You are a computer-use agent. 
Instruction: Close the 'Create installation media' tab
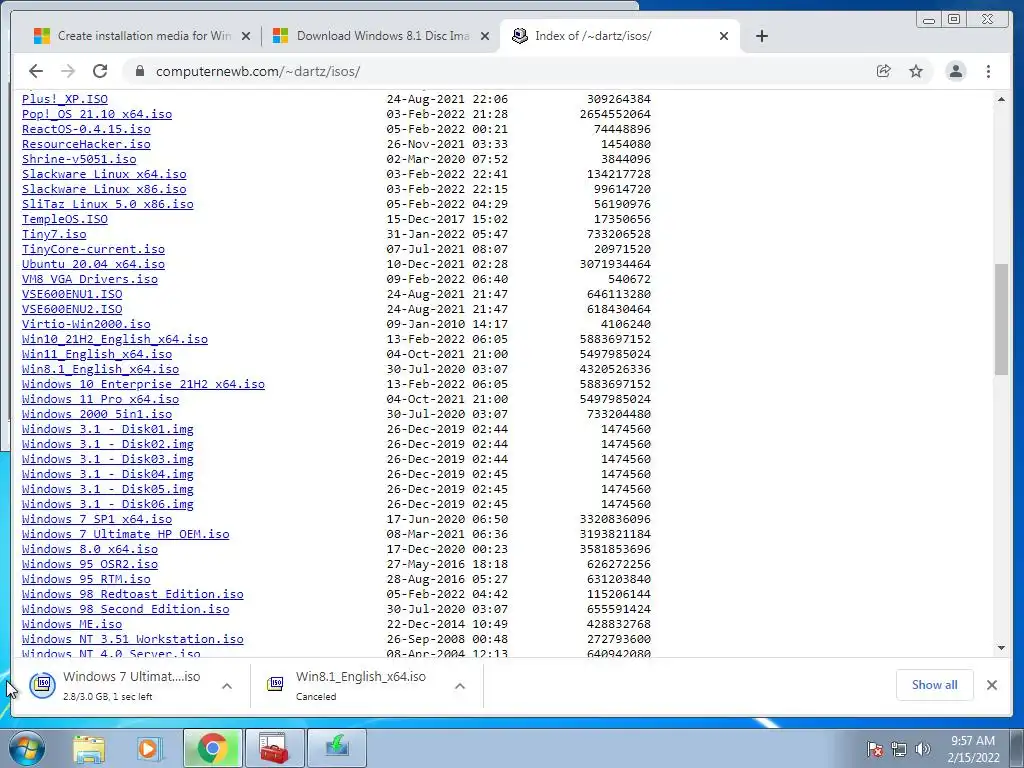click(x=246, y=36)
